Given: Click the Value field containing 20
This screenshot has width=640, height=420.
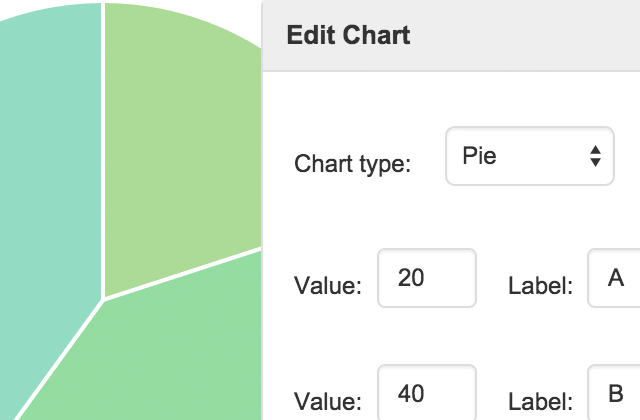Looking at the screenshot, I should pyautogui.click(x=426, y=278).
